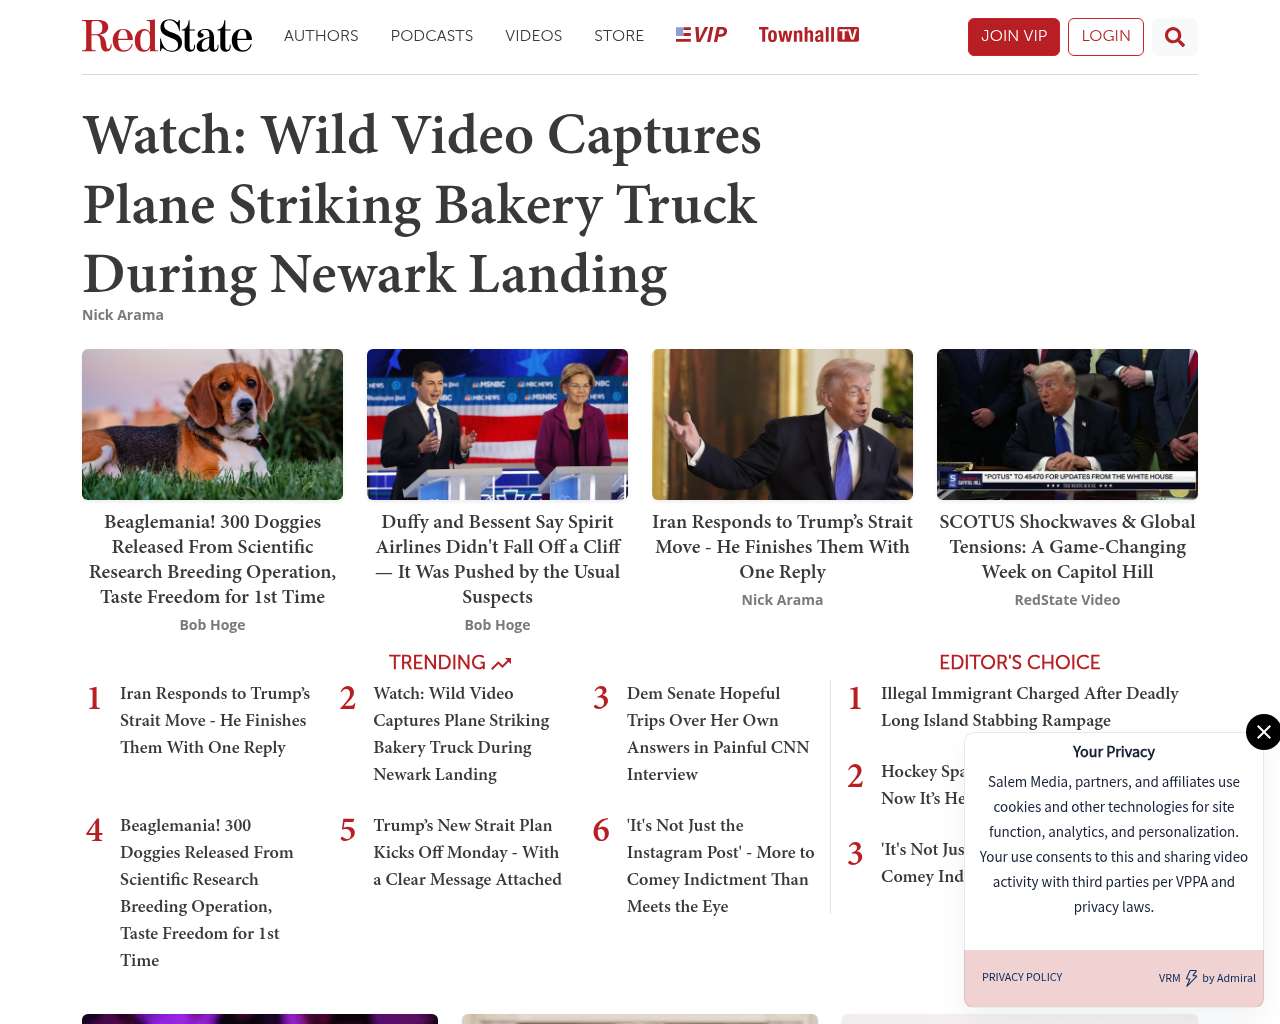Open the search magnifier icon
Image resolution: width=1280 pixels, height=1024 pixels.
(1175, 37)
